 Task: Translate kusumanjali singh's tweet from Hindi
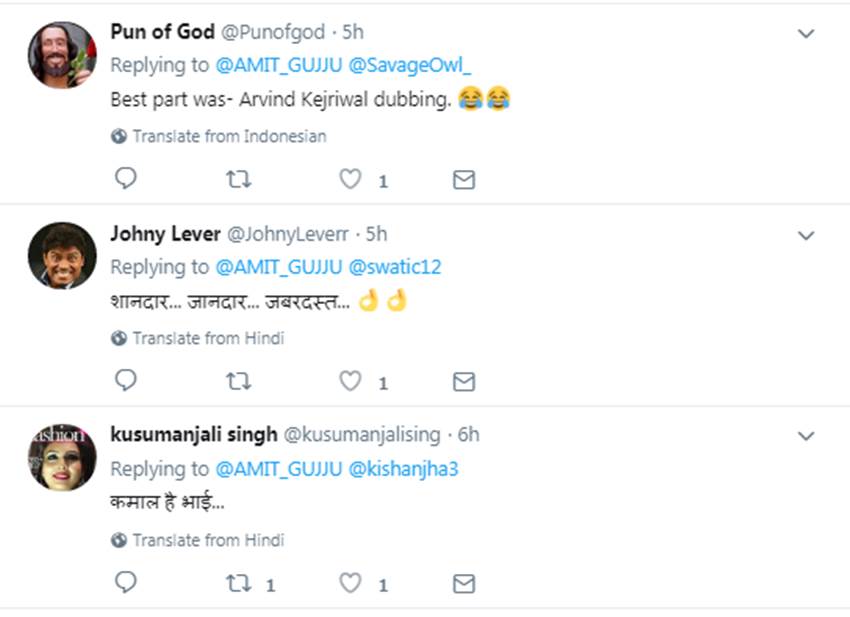point(208,540)
